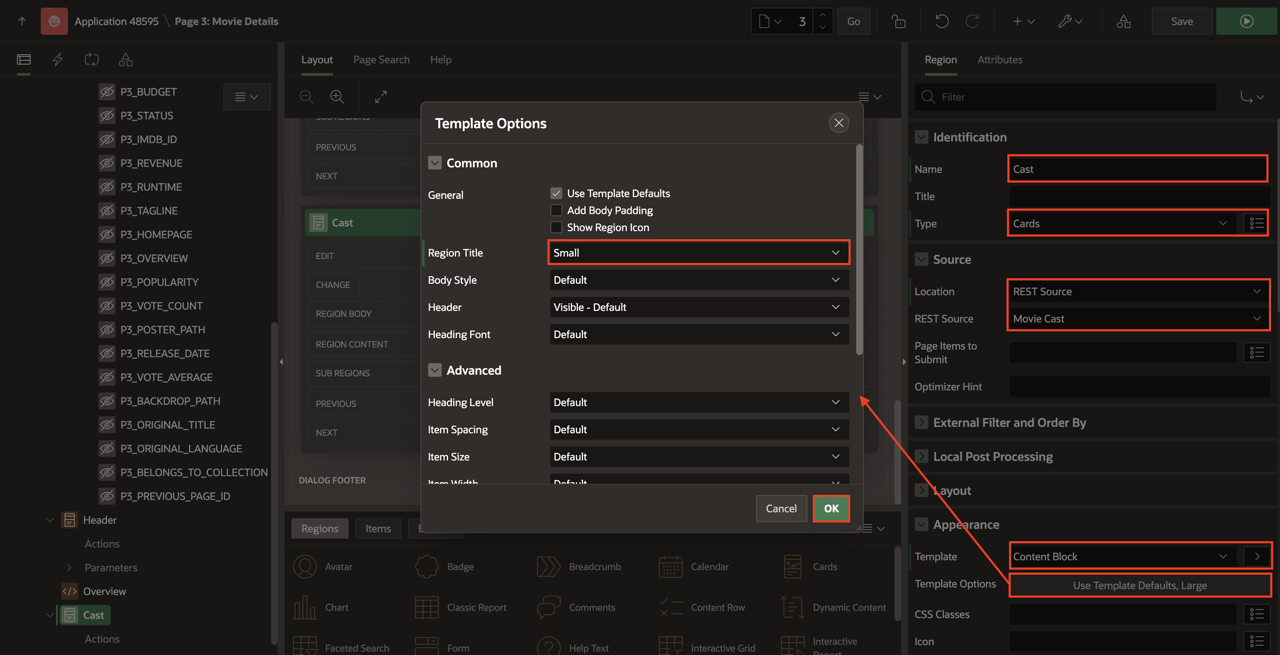This screenshot has height=655, width=1280.
Task: Uncheck Use Template Defaults checkbox
Action: (x=556, y=193)
